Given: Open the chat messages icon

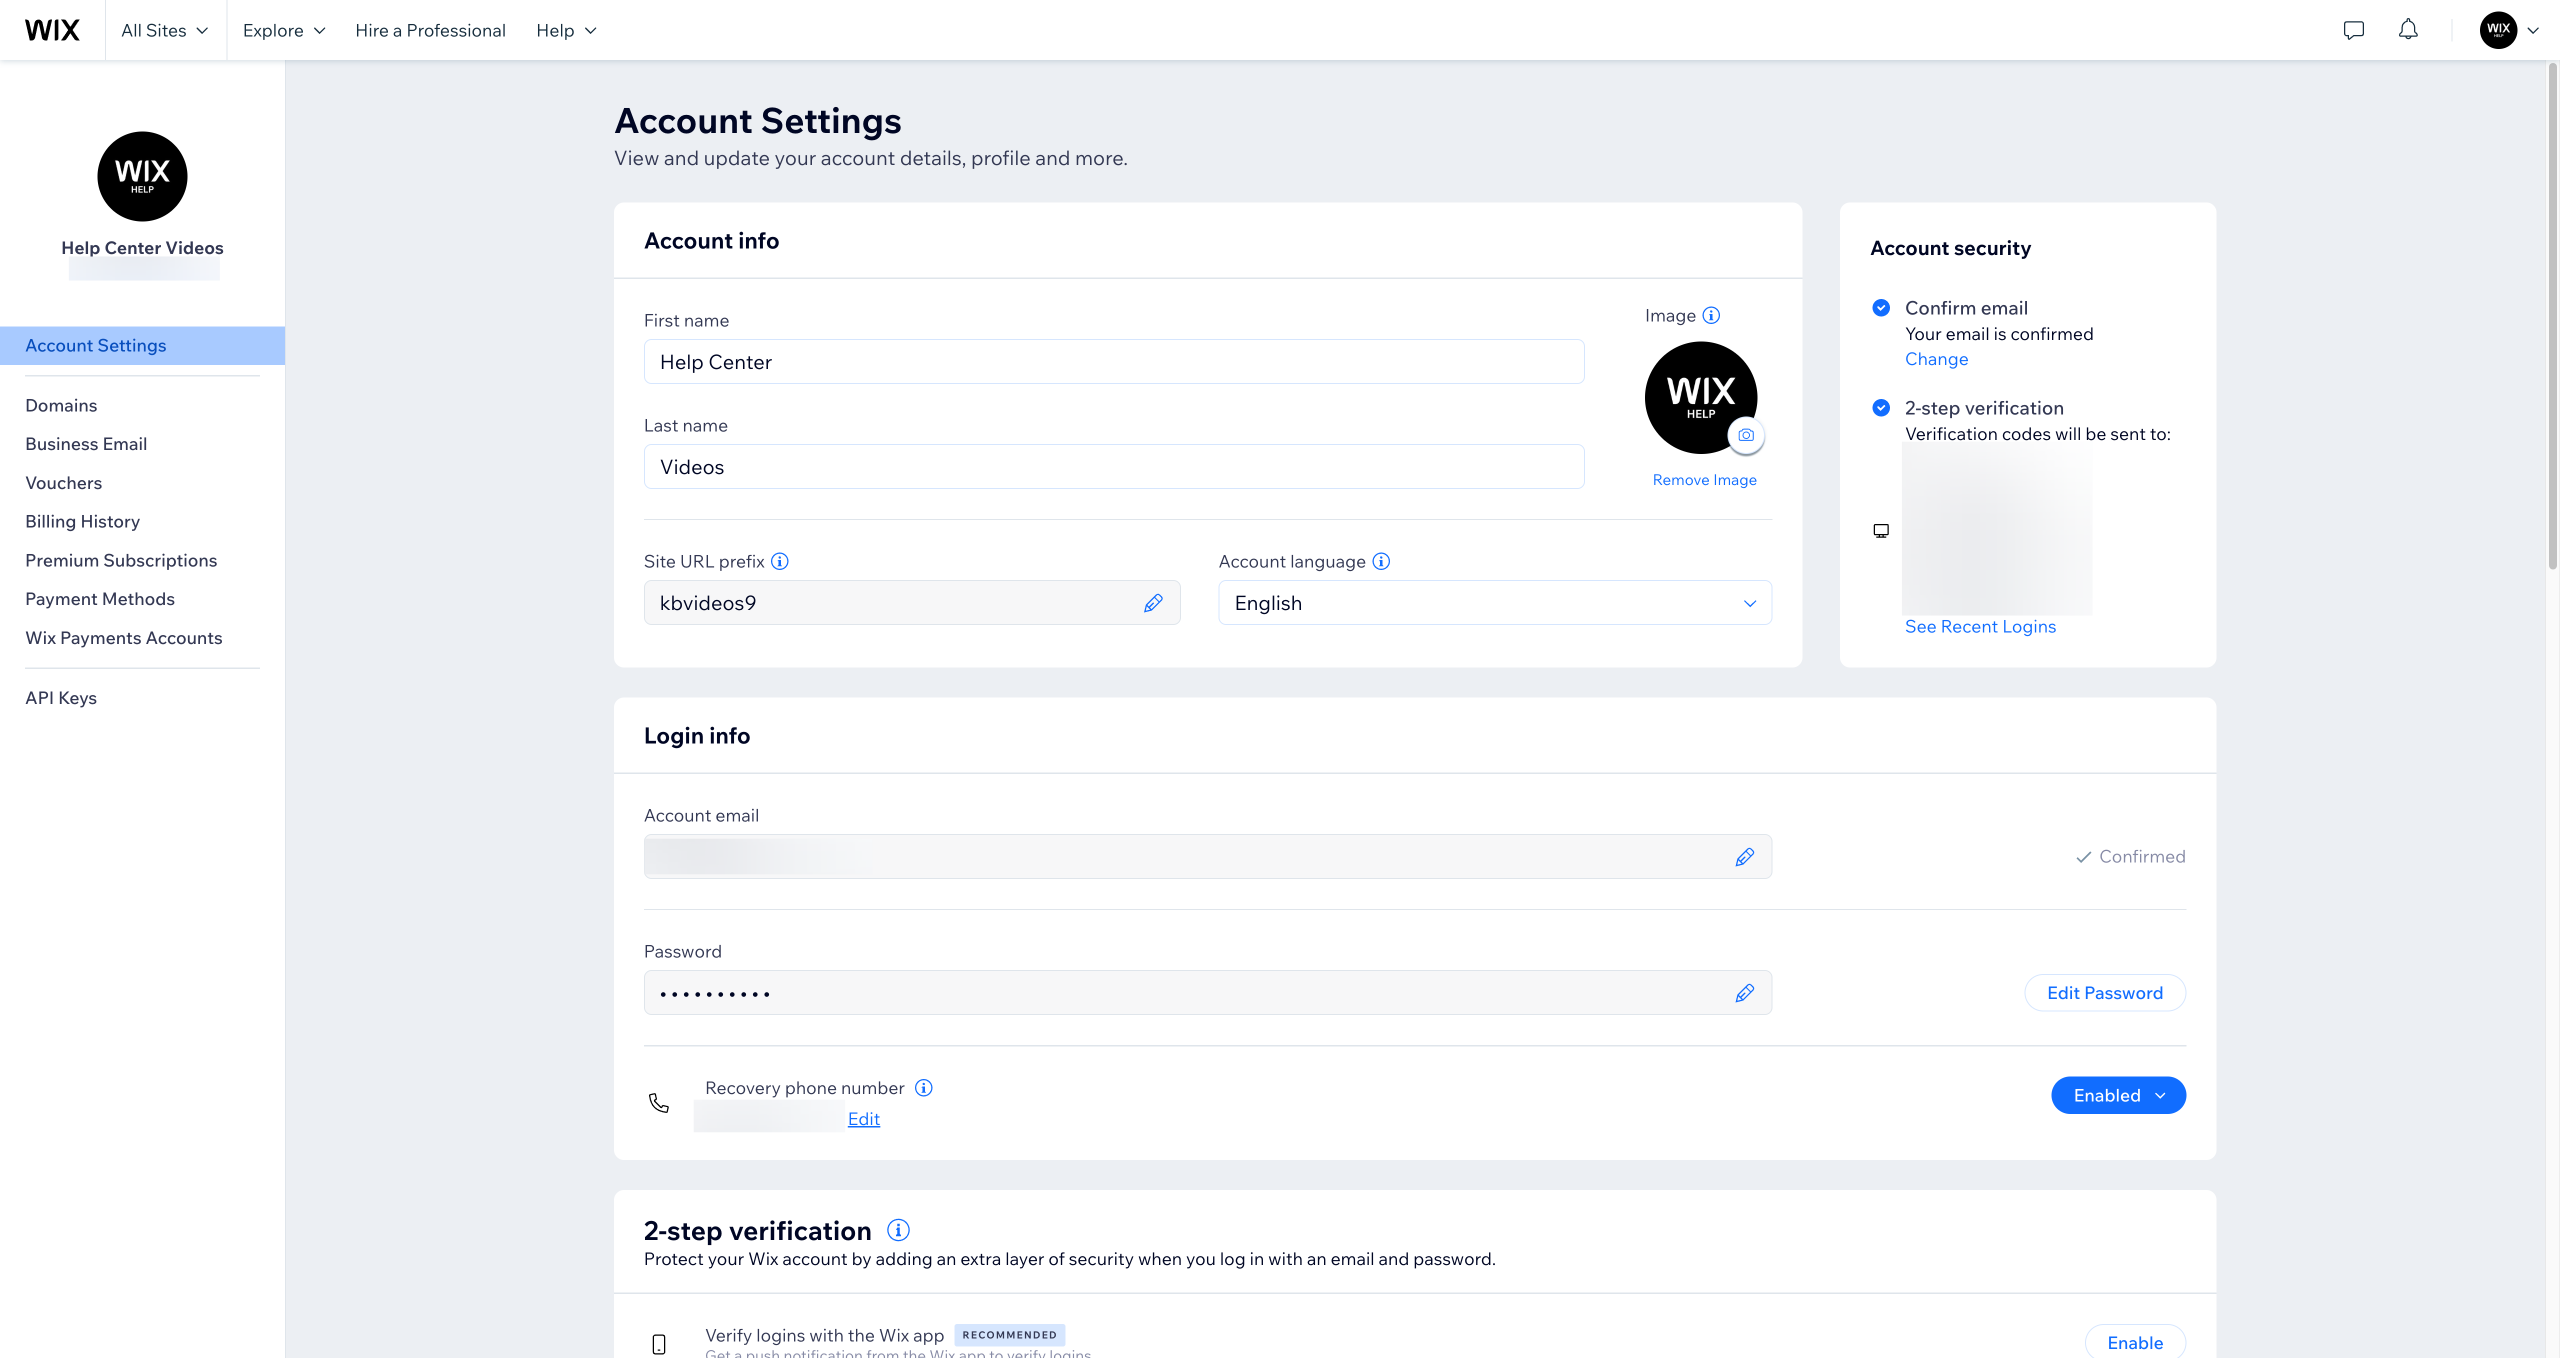Looking at the screenshot, I should tap(2353, 30).
